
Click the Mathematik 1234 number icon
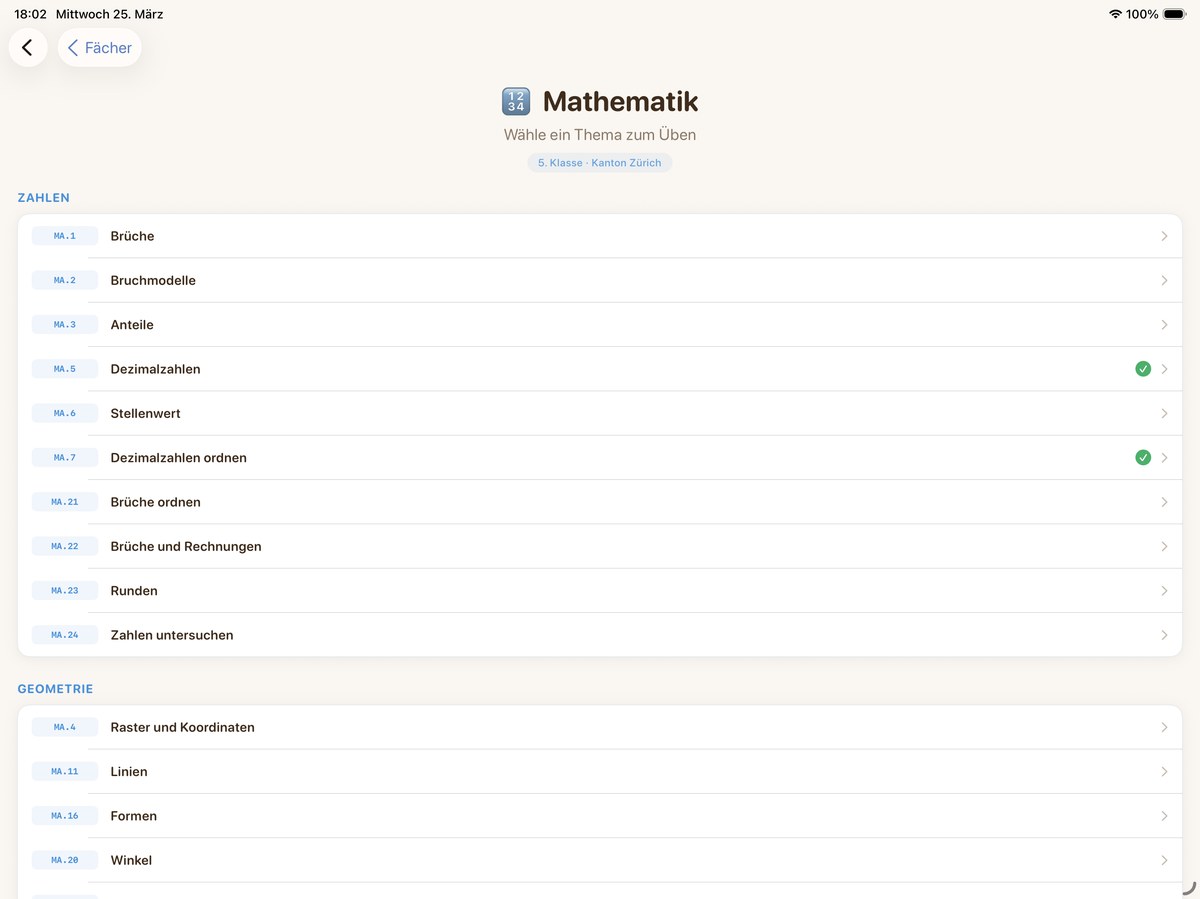[516, 101]
